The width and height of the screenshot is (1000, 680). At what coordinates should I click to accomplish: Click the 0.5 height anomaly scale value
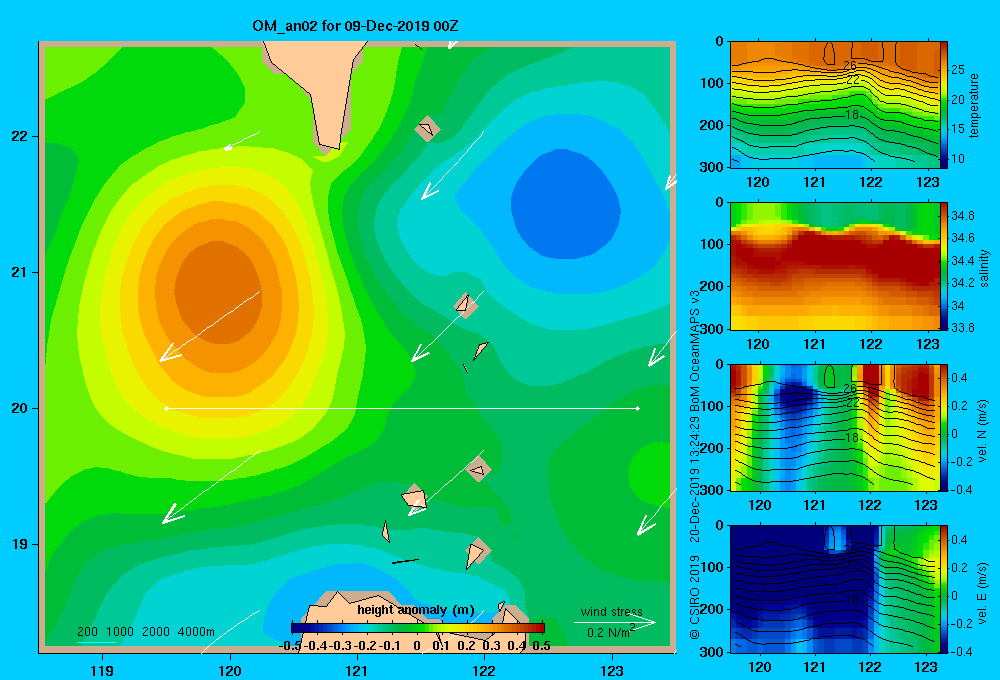541,646
